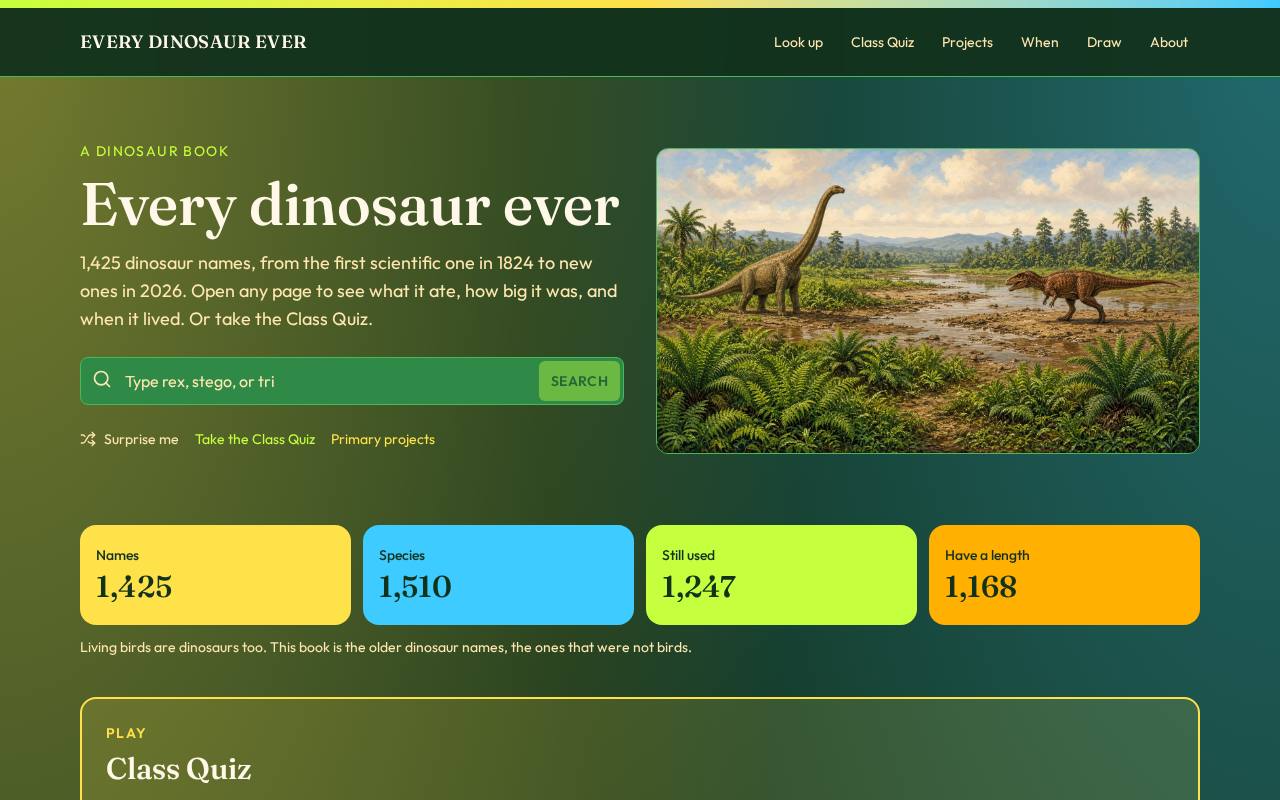
Task: Select the yellow Names 1,425 card
Action: (x=215, y=575)
